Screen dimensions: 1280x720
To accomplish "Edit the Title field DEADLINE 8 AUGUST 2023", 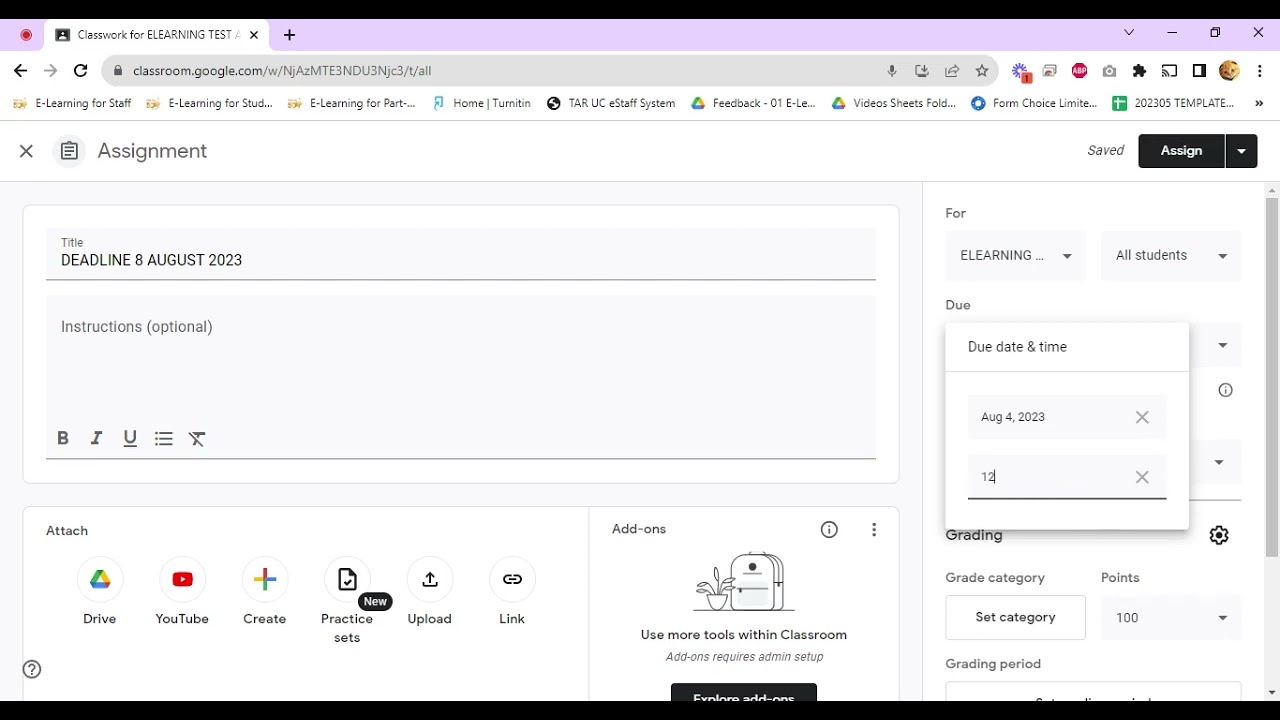I will [x=461, y=254].
